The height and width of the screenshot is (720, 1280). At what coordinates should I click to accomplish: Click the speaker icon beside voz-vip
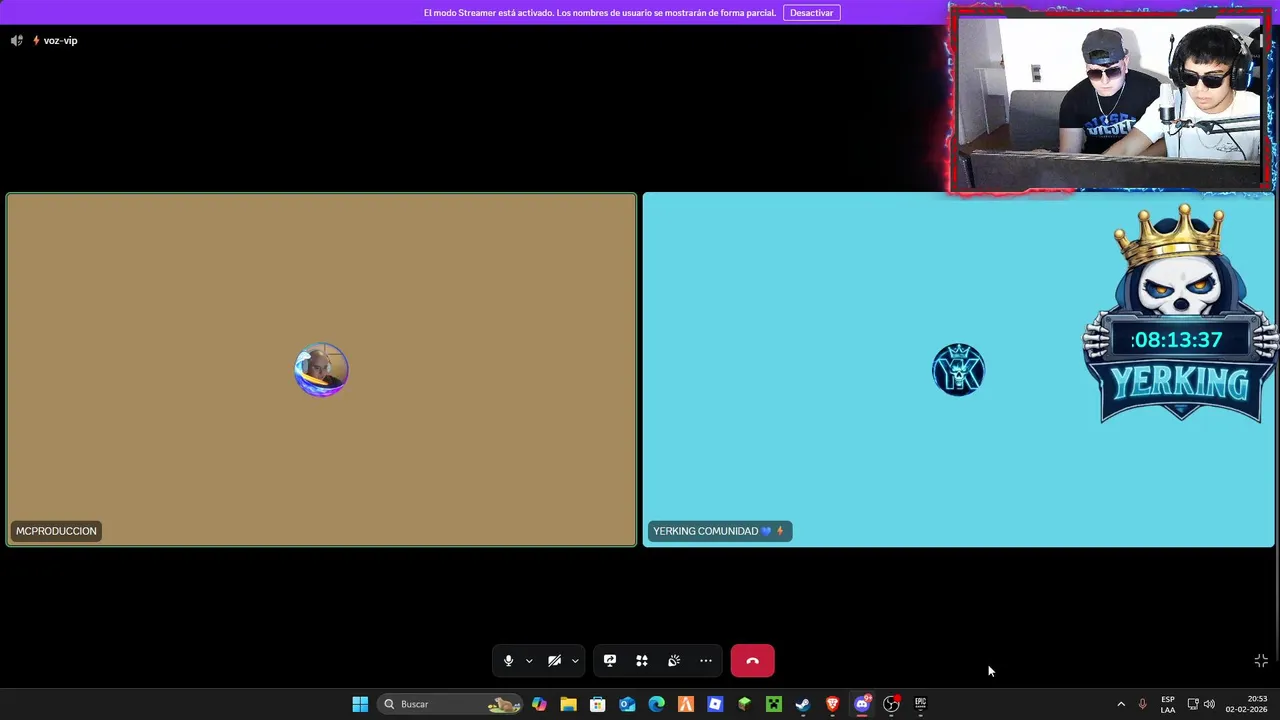click(x=16, y=40)
